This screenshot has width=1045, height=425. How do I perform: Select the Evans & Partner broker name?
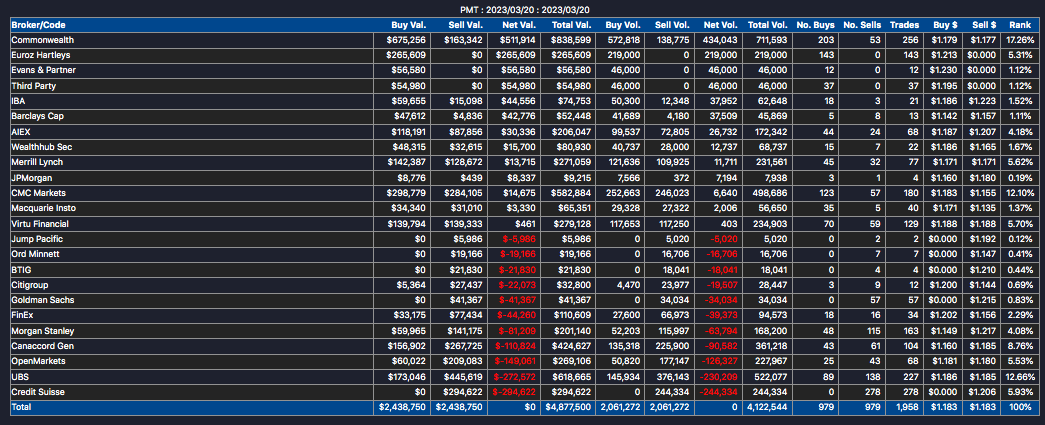43,71
